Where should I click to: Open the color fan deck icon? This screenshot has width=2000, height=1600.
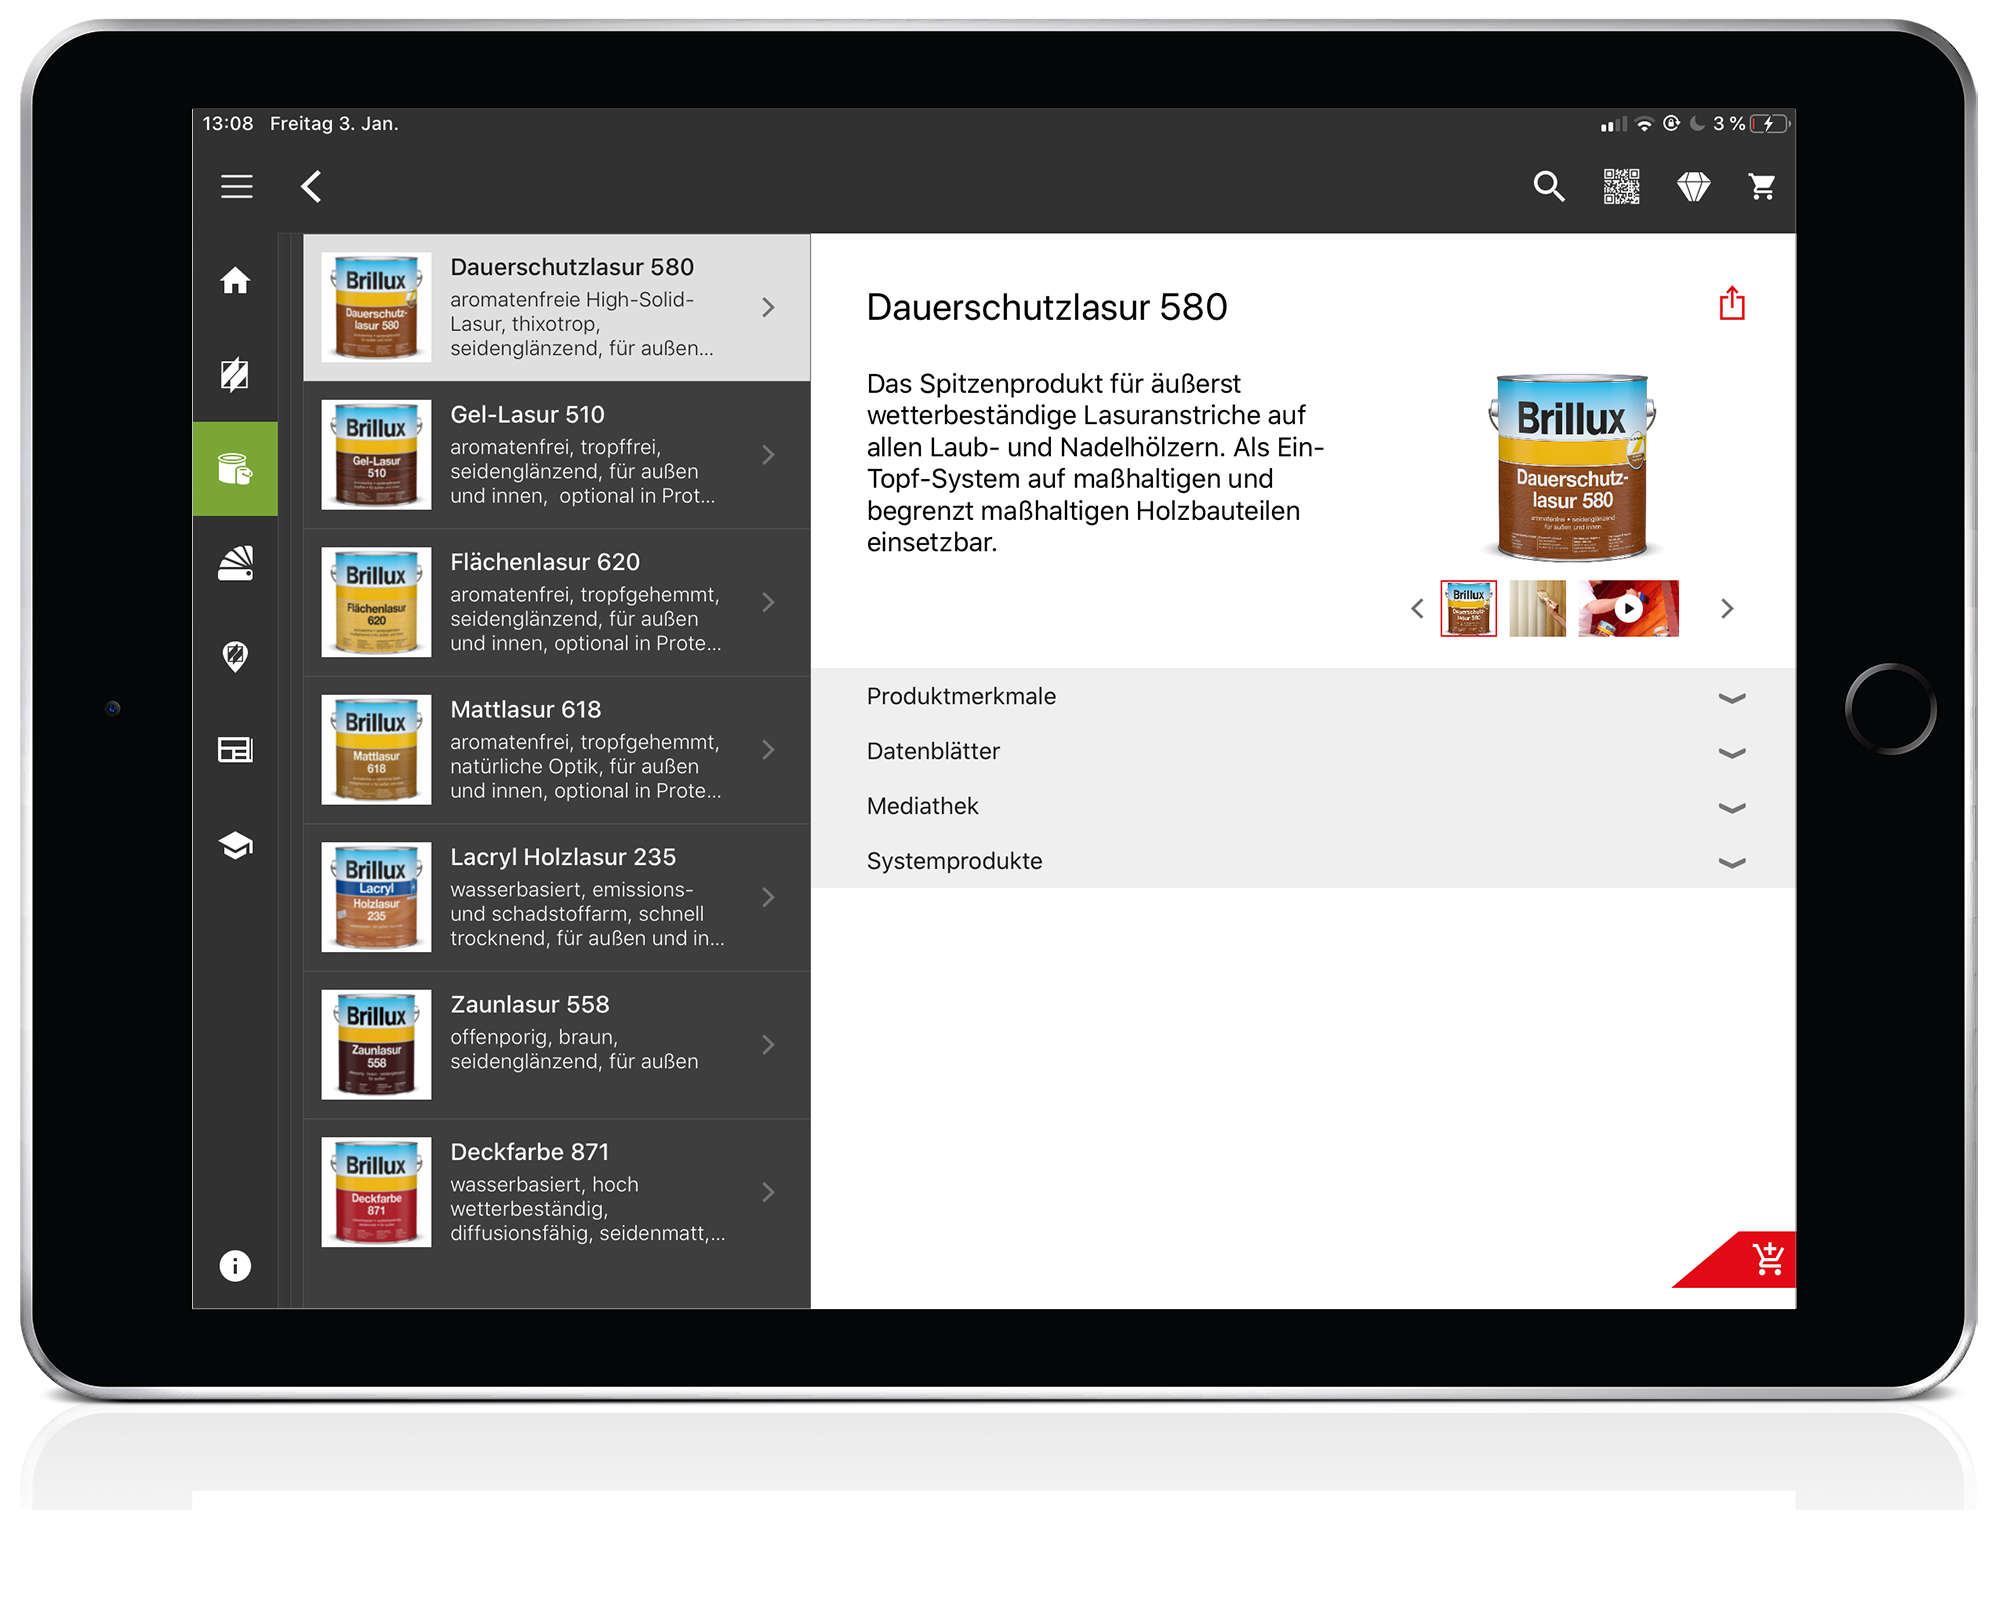point(235,563)
